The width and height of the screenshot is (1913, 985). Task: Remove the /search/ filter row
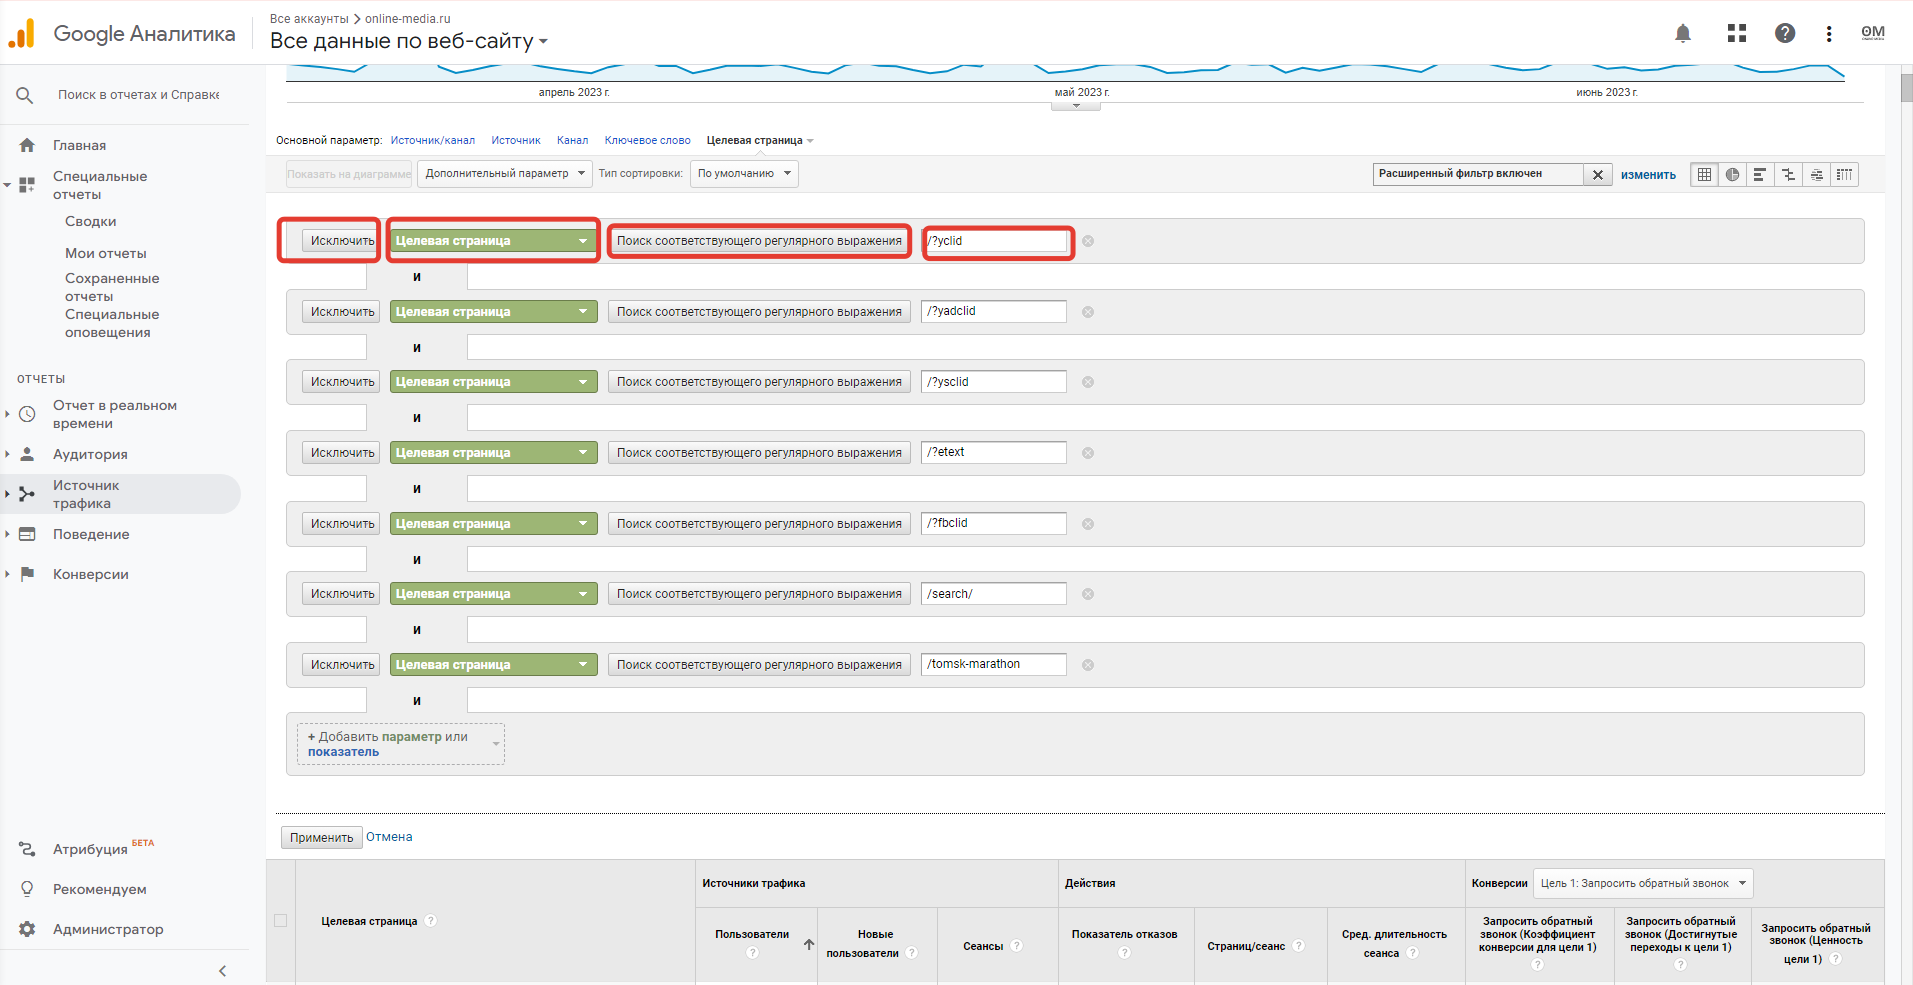(1088, 594)
